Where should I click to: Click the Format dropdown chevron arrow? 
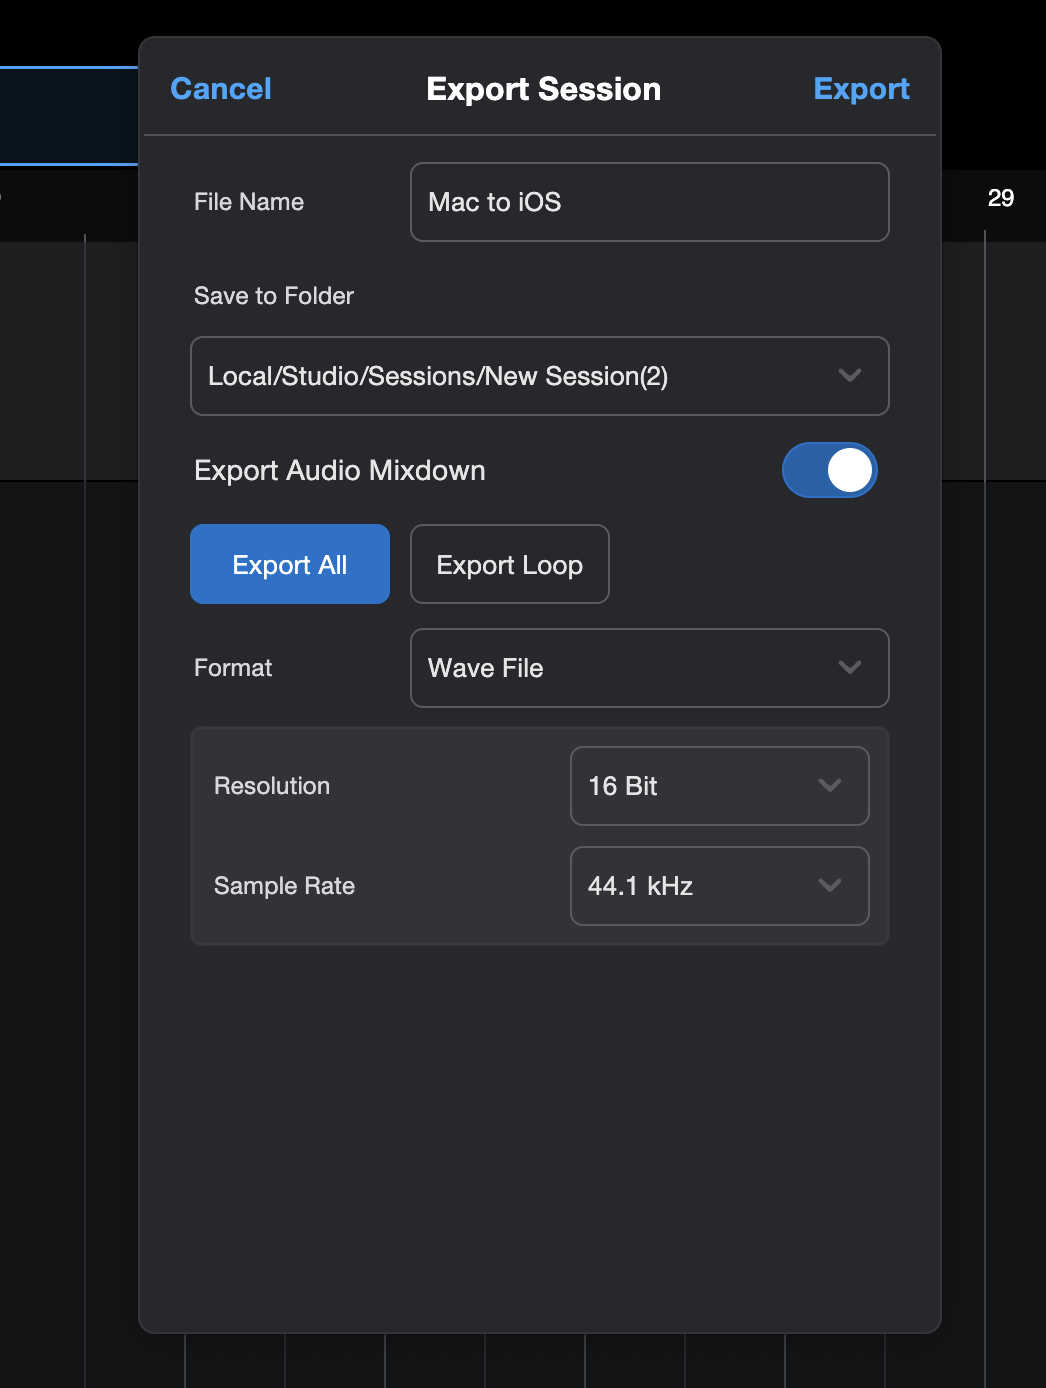(850, 668)
